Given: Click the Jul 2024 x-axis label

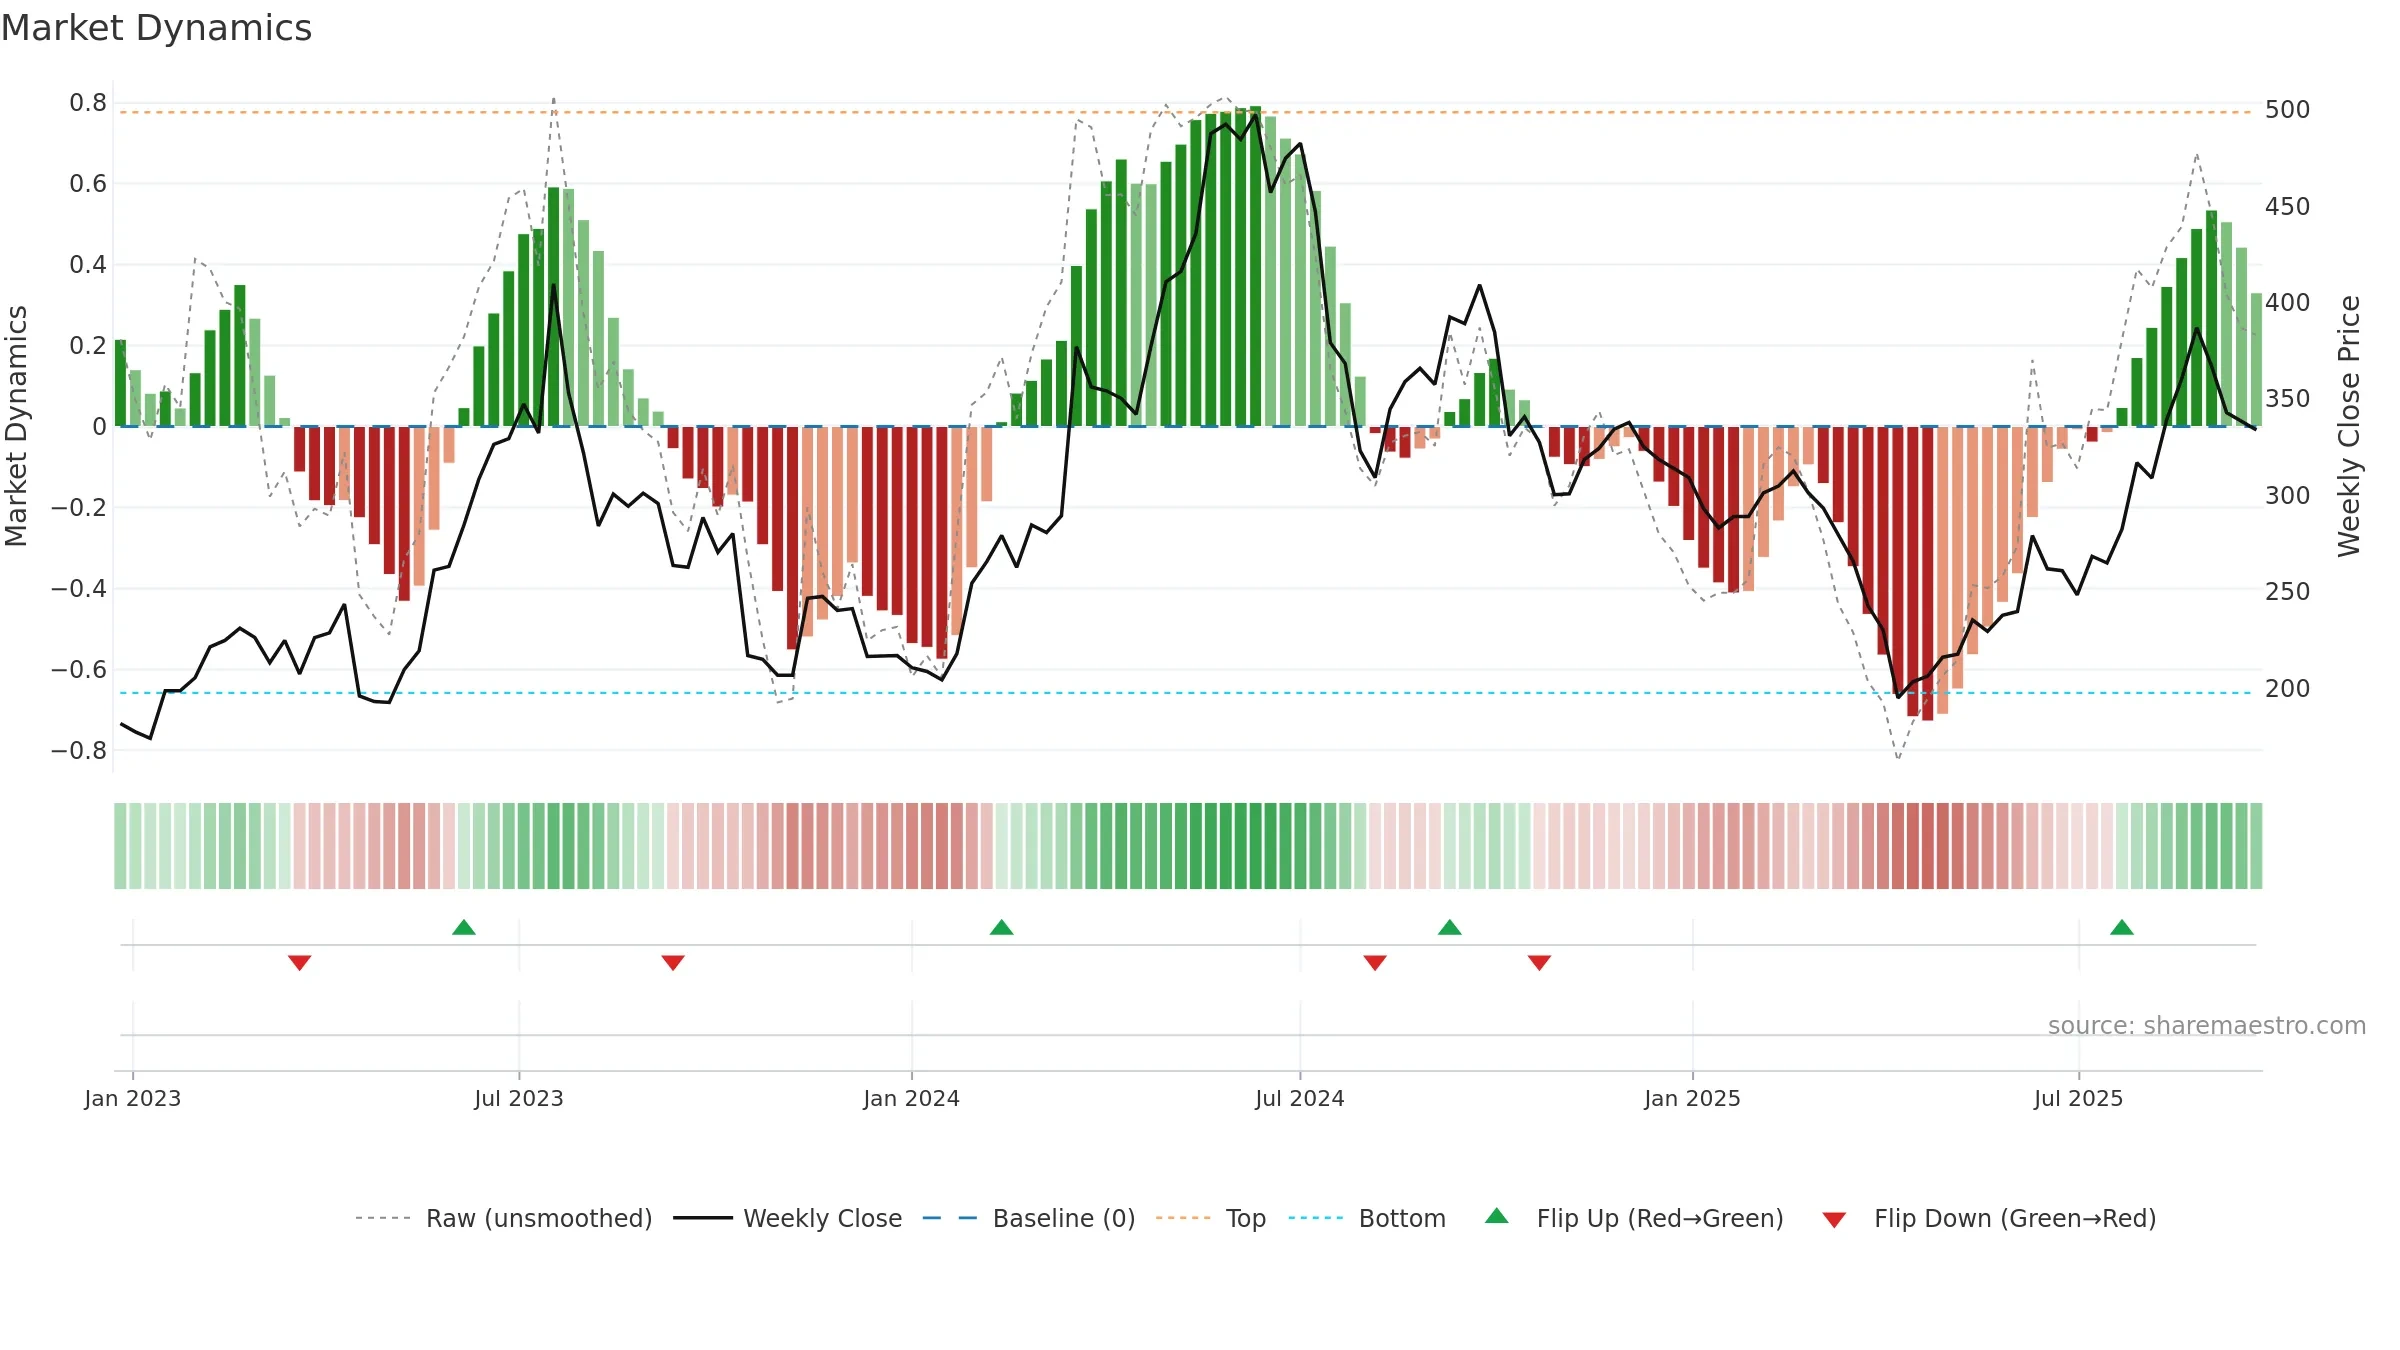Looking at the screenshot, I should coord(1300,1098).
